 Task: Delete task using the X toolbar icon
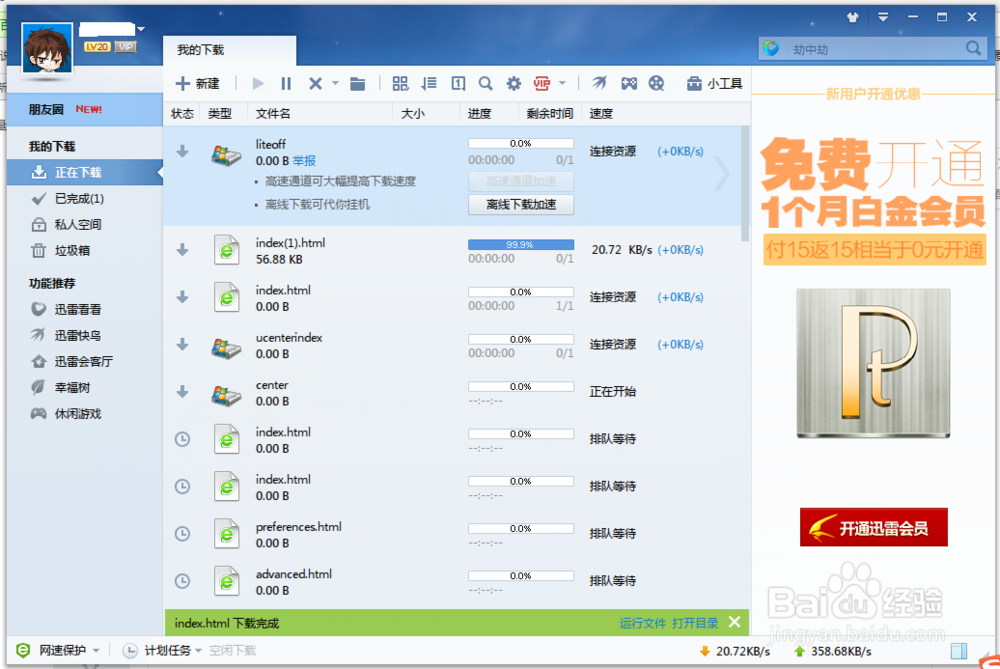315,84
